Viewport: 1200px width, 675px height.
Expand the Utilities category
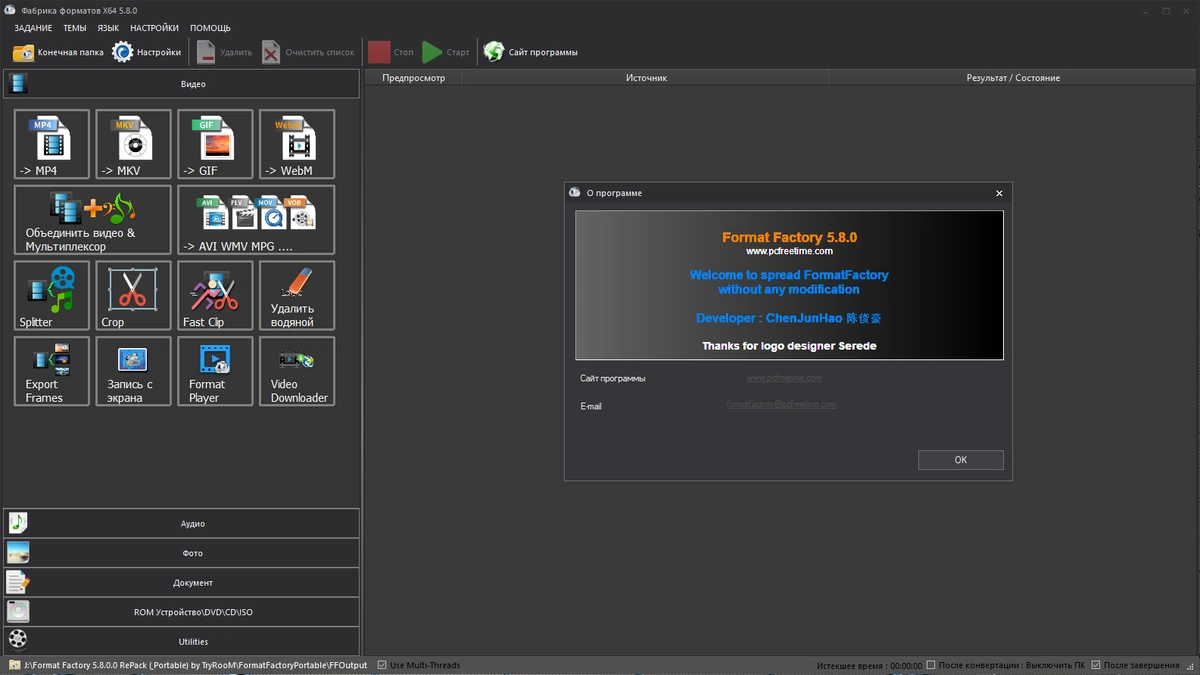click(181, 641)
